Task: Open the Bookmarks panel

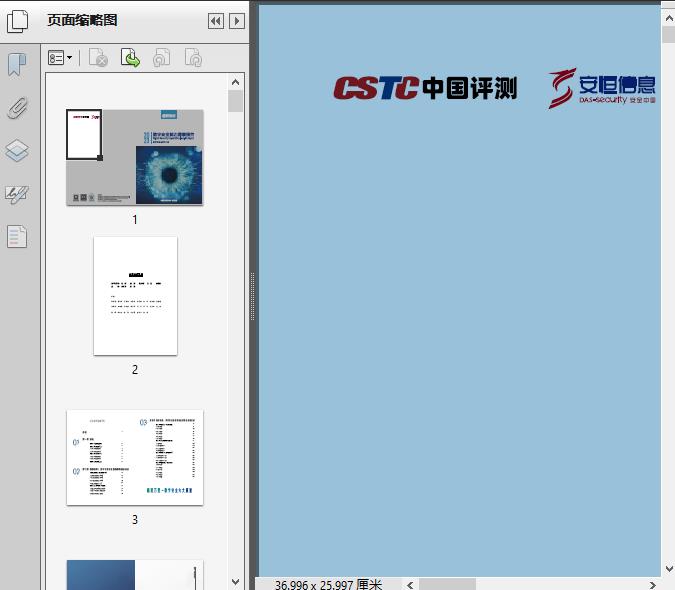Action: [x=17, y=65]
